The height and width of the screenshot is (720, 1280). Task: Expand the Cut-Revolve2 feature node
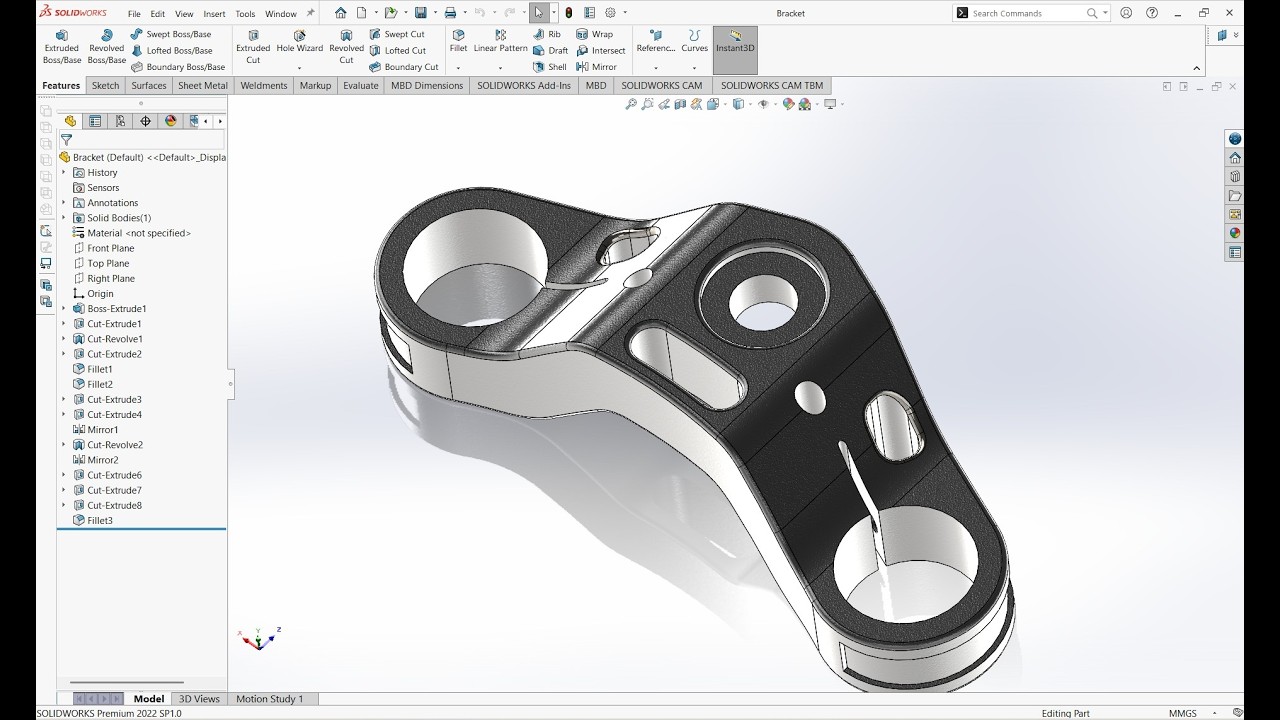point(64,445)
